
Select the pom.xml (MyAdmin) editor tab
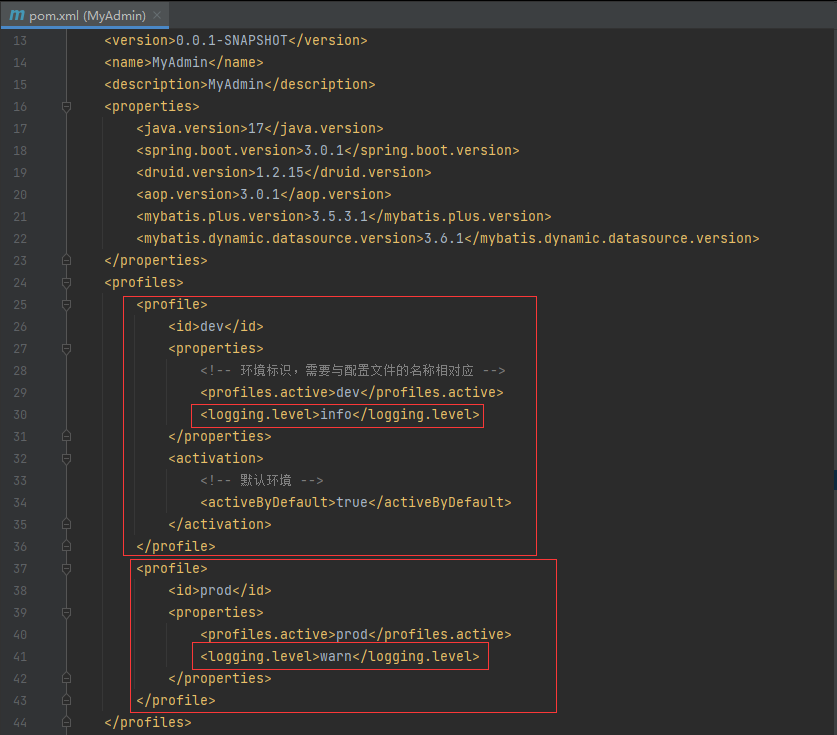(85, 15)
